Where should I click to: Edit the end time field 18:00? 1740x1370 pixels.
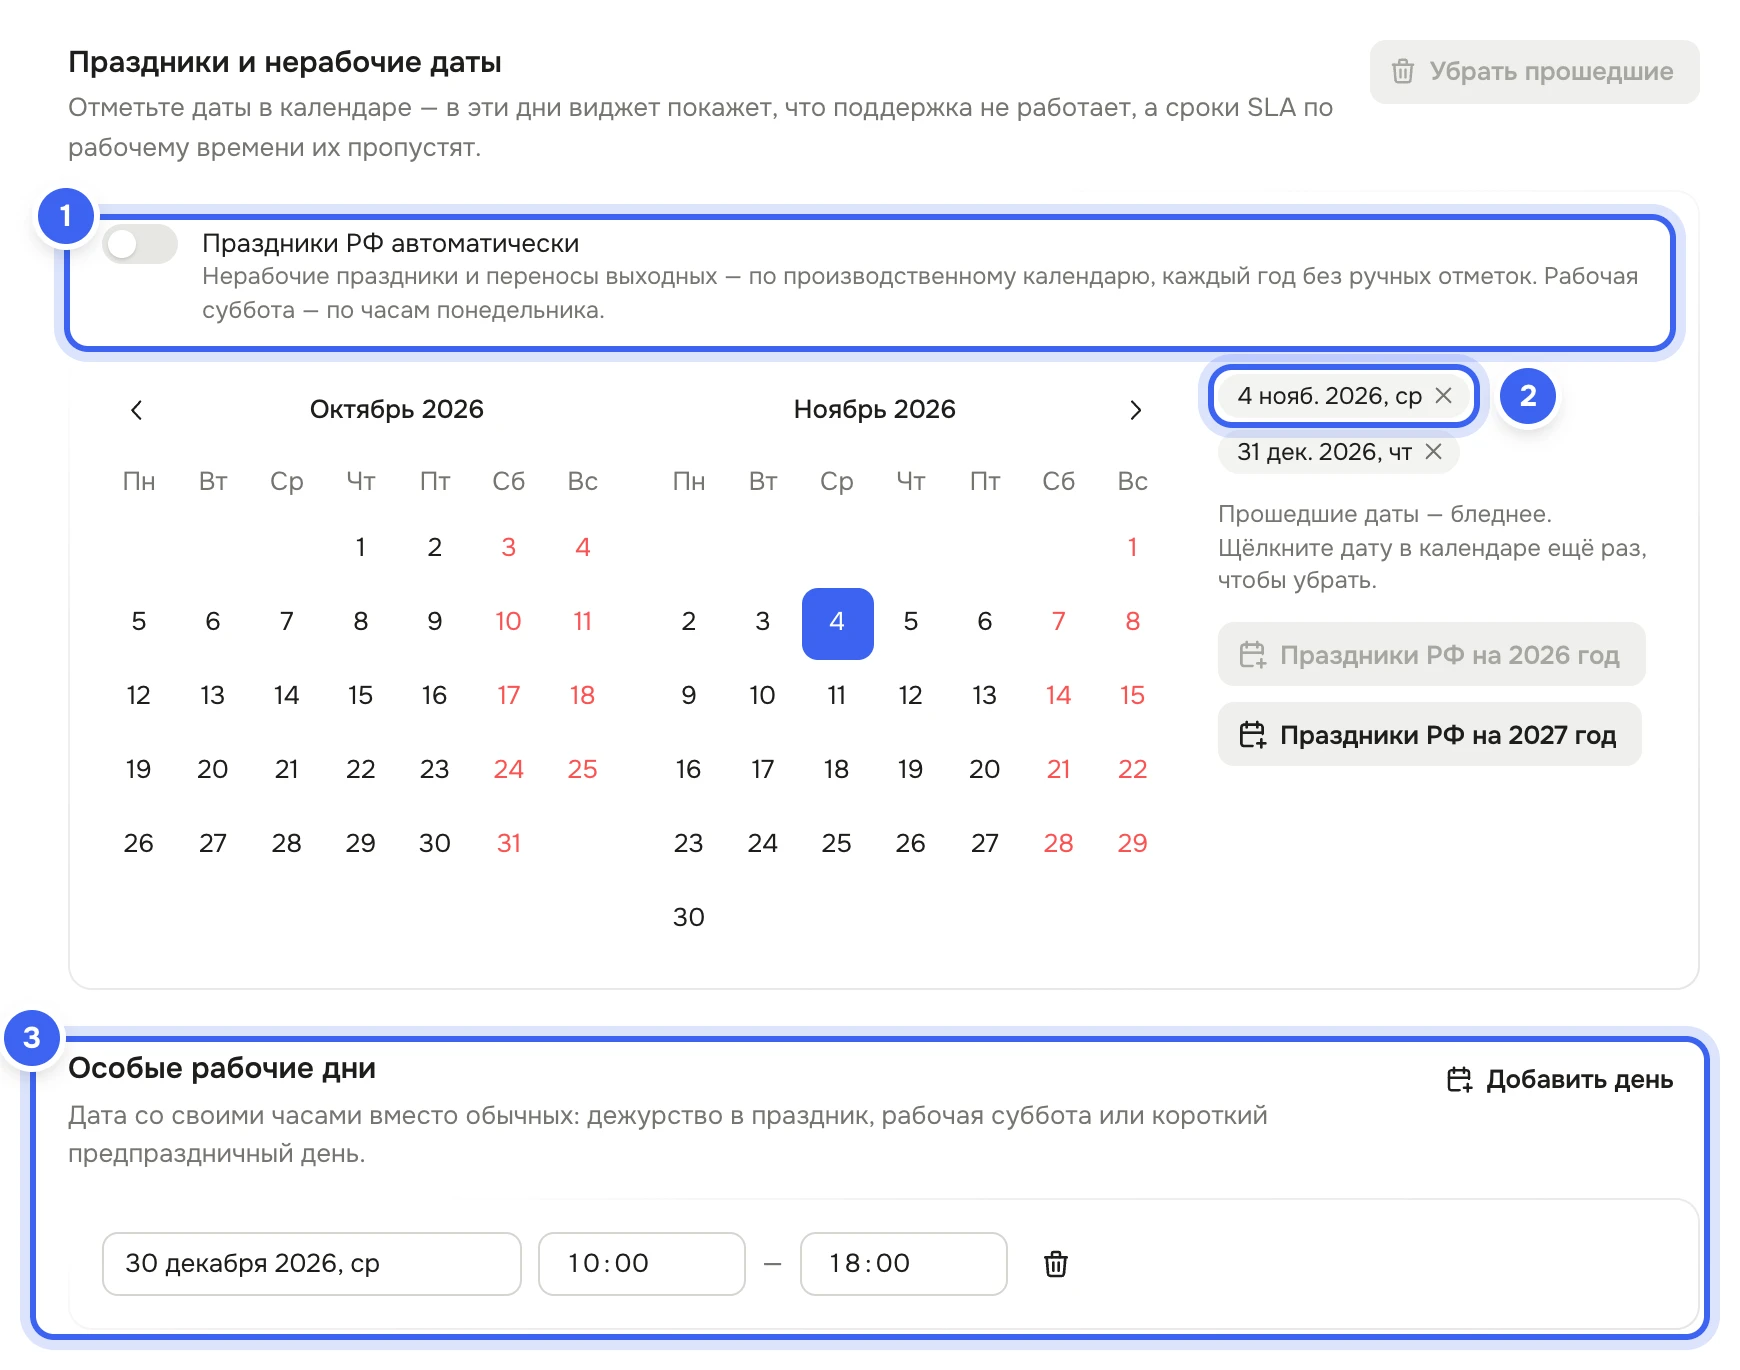904,1264
